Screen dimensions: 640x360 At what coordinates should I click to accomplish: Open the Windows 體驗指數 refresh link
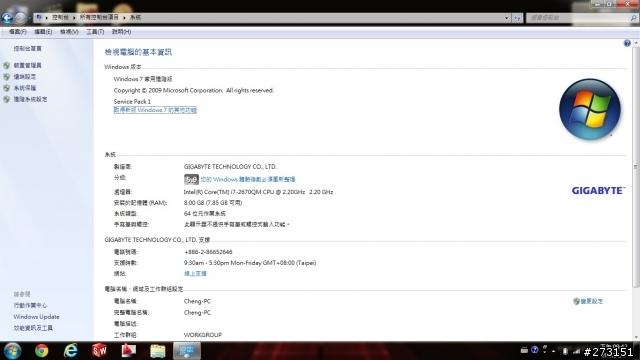click(x=248, y=179)
